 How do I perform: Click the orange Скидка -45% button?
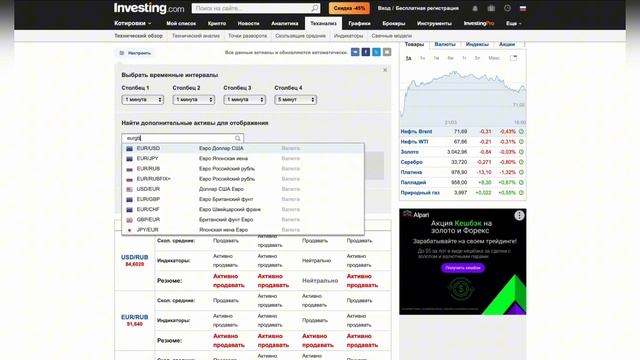[349, 8]
